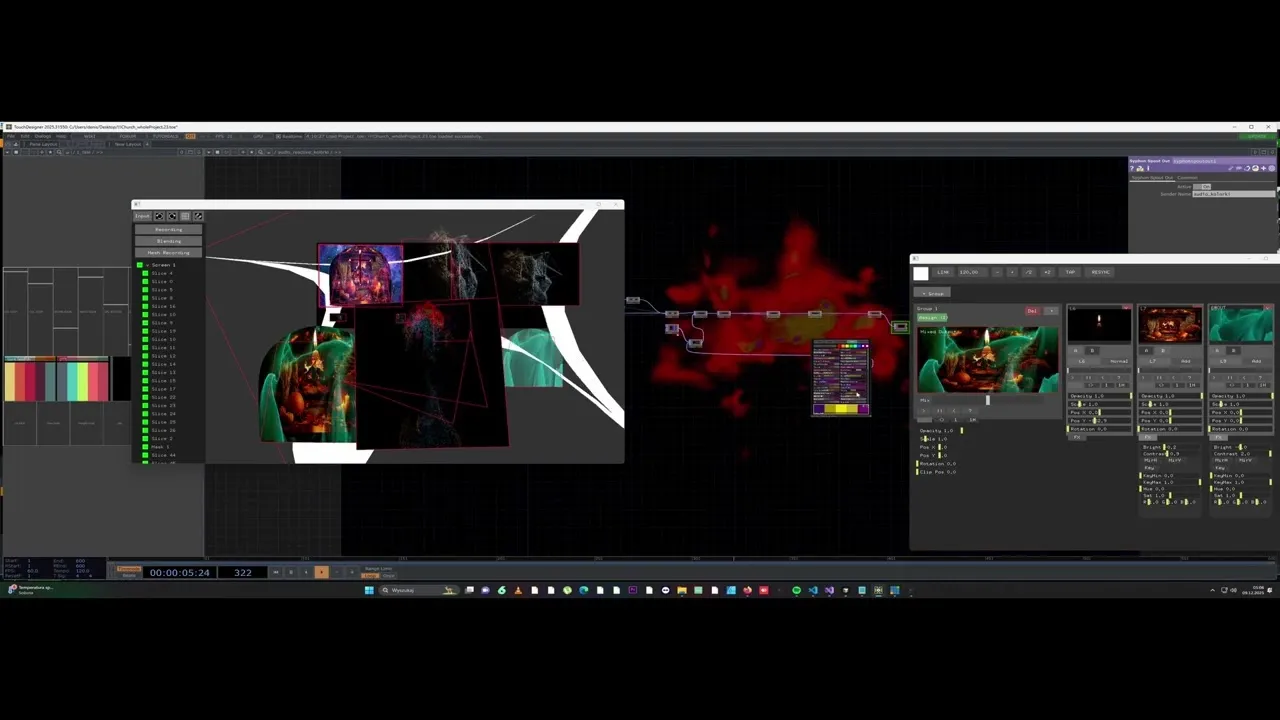Open the Add blend mode dropdown on L7
The width and height of the screenshot is (1280, 720).
click(x=1186, y=361)
